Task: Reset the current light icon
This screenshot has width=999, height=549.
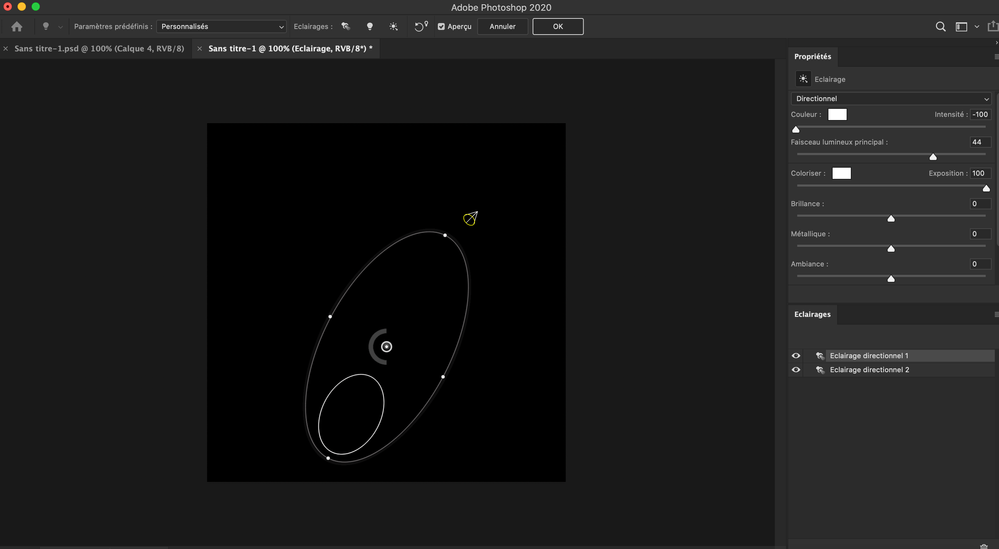Action: click(x=421, y=27)
